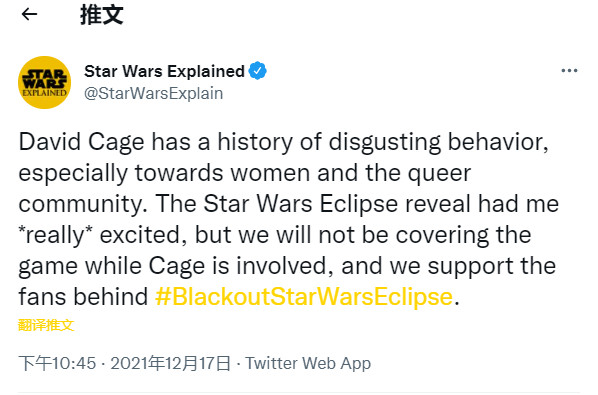The image size is (598, 395).
Task: Click the word *really* in the tweet
Action: (x=56, y=235)
